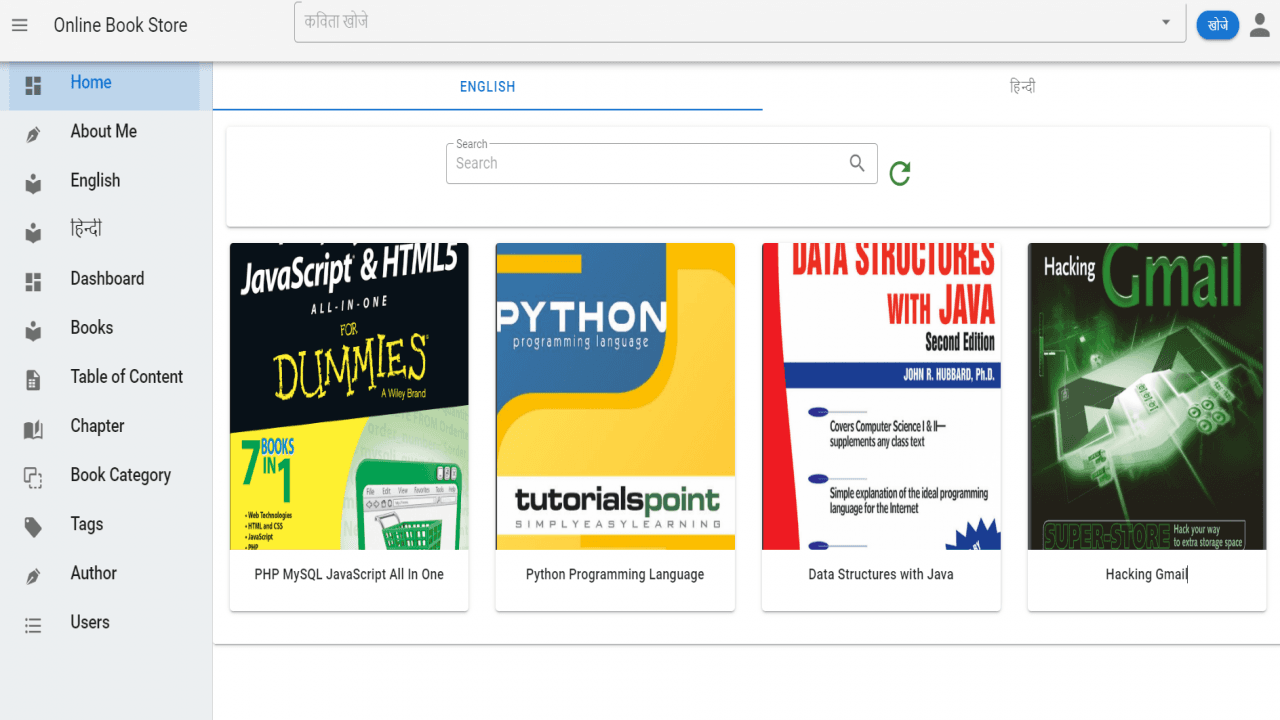Open the Hacking Gmail book cover
This screenshot has height=720, width=1280.
(x=1147, y=396)
